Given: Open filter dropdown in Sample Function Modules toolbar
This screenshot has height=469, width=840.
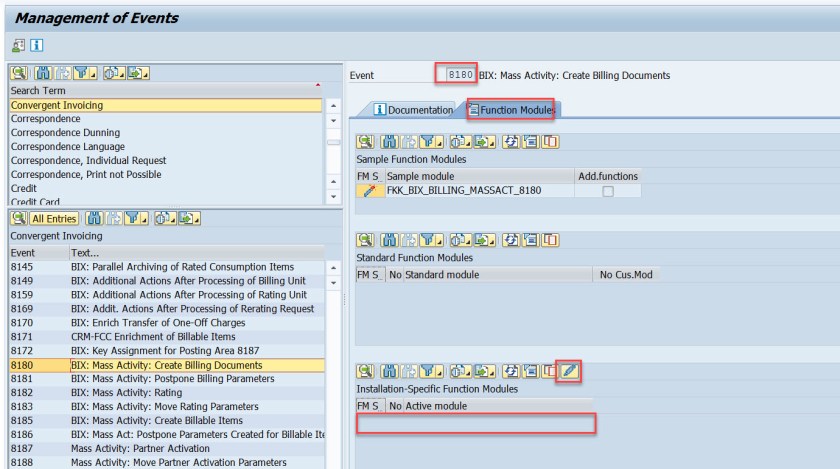Looking at the screenshot, I should pyautogui.click(x=431, y=142).
